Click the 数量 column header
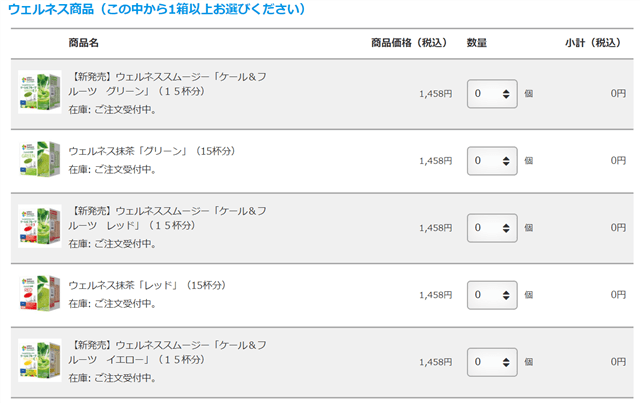 (x=477, y=43)
